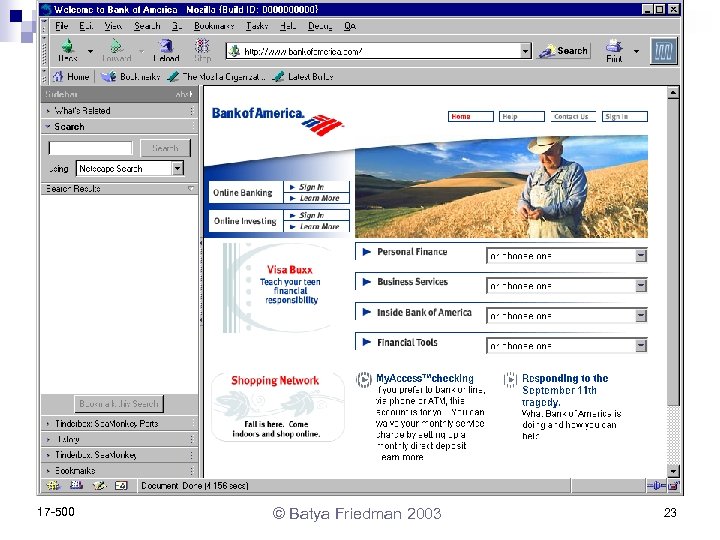Collapse the Search sidebar panel
Screen dimensions: 720x540
[x=119, y=127]
